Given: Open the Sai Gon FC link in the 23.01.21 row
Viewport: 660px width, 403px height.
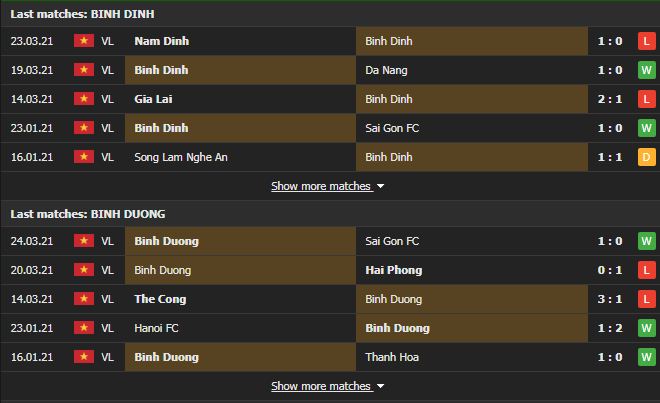Looking at the screenshot, I should coord(393,128).
